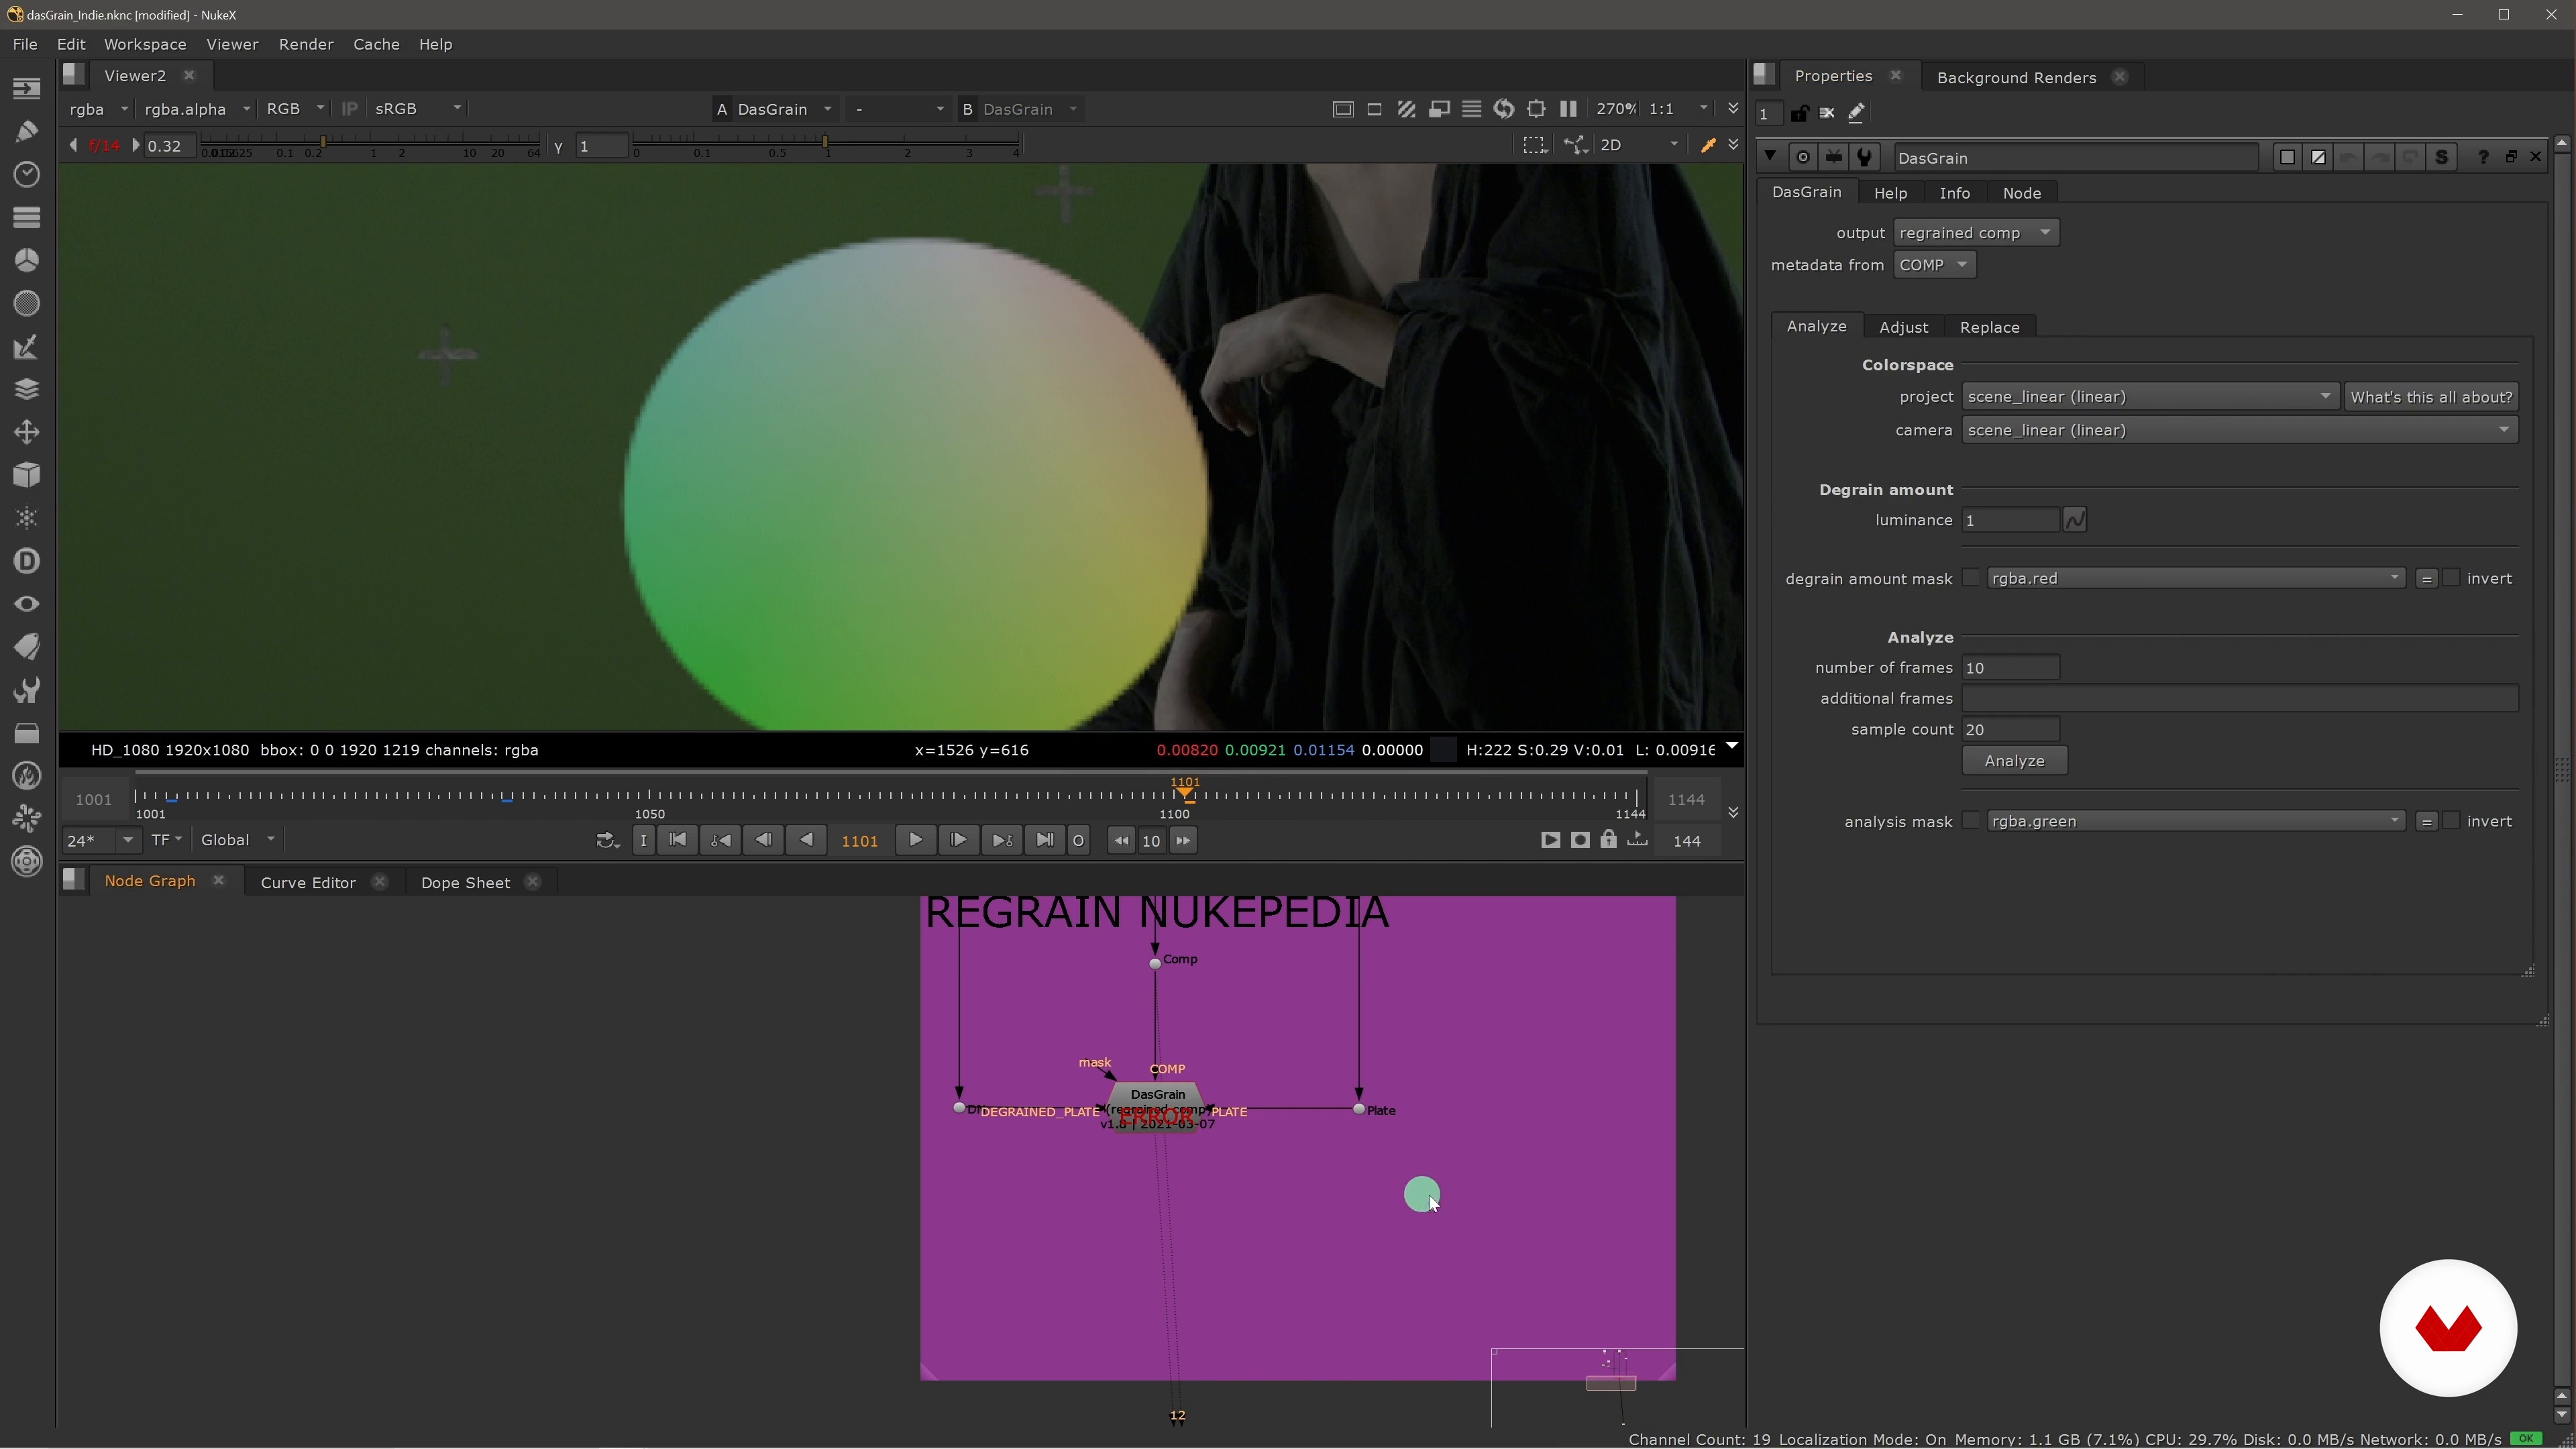Click the viewer gamma slider
Viewport: 2576px width, 1449px height.
[x=826, y=145]
